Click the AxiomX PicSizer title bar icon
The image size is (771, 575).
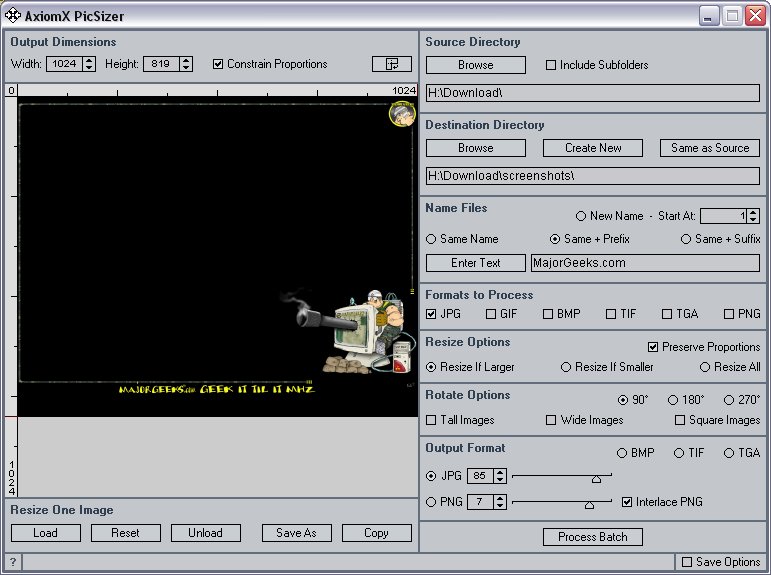click(13, 16)
